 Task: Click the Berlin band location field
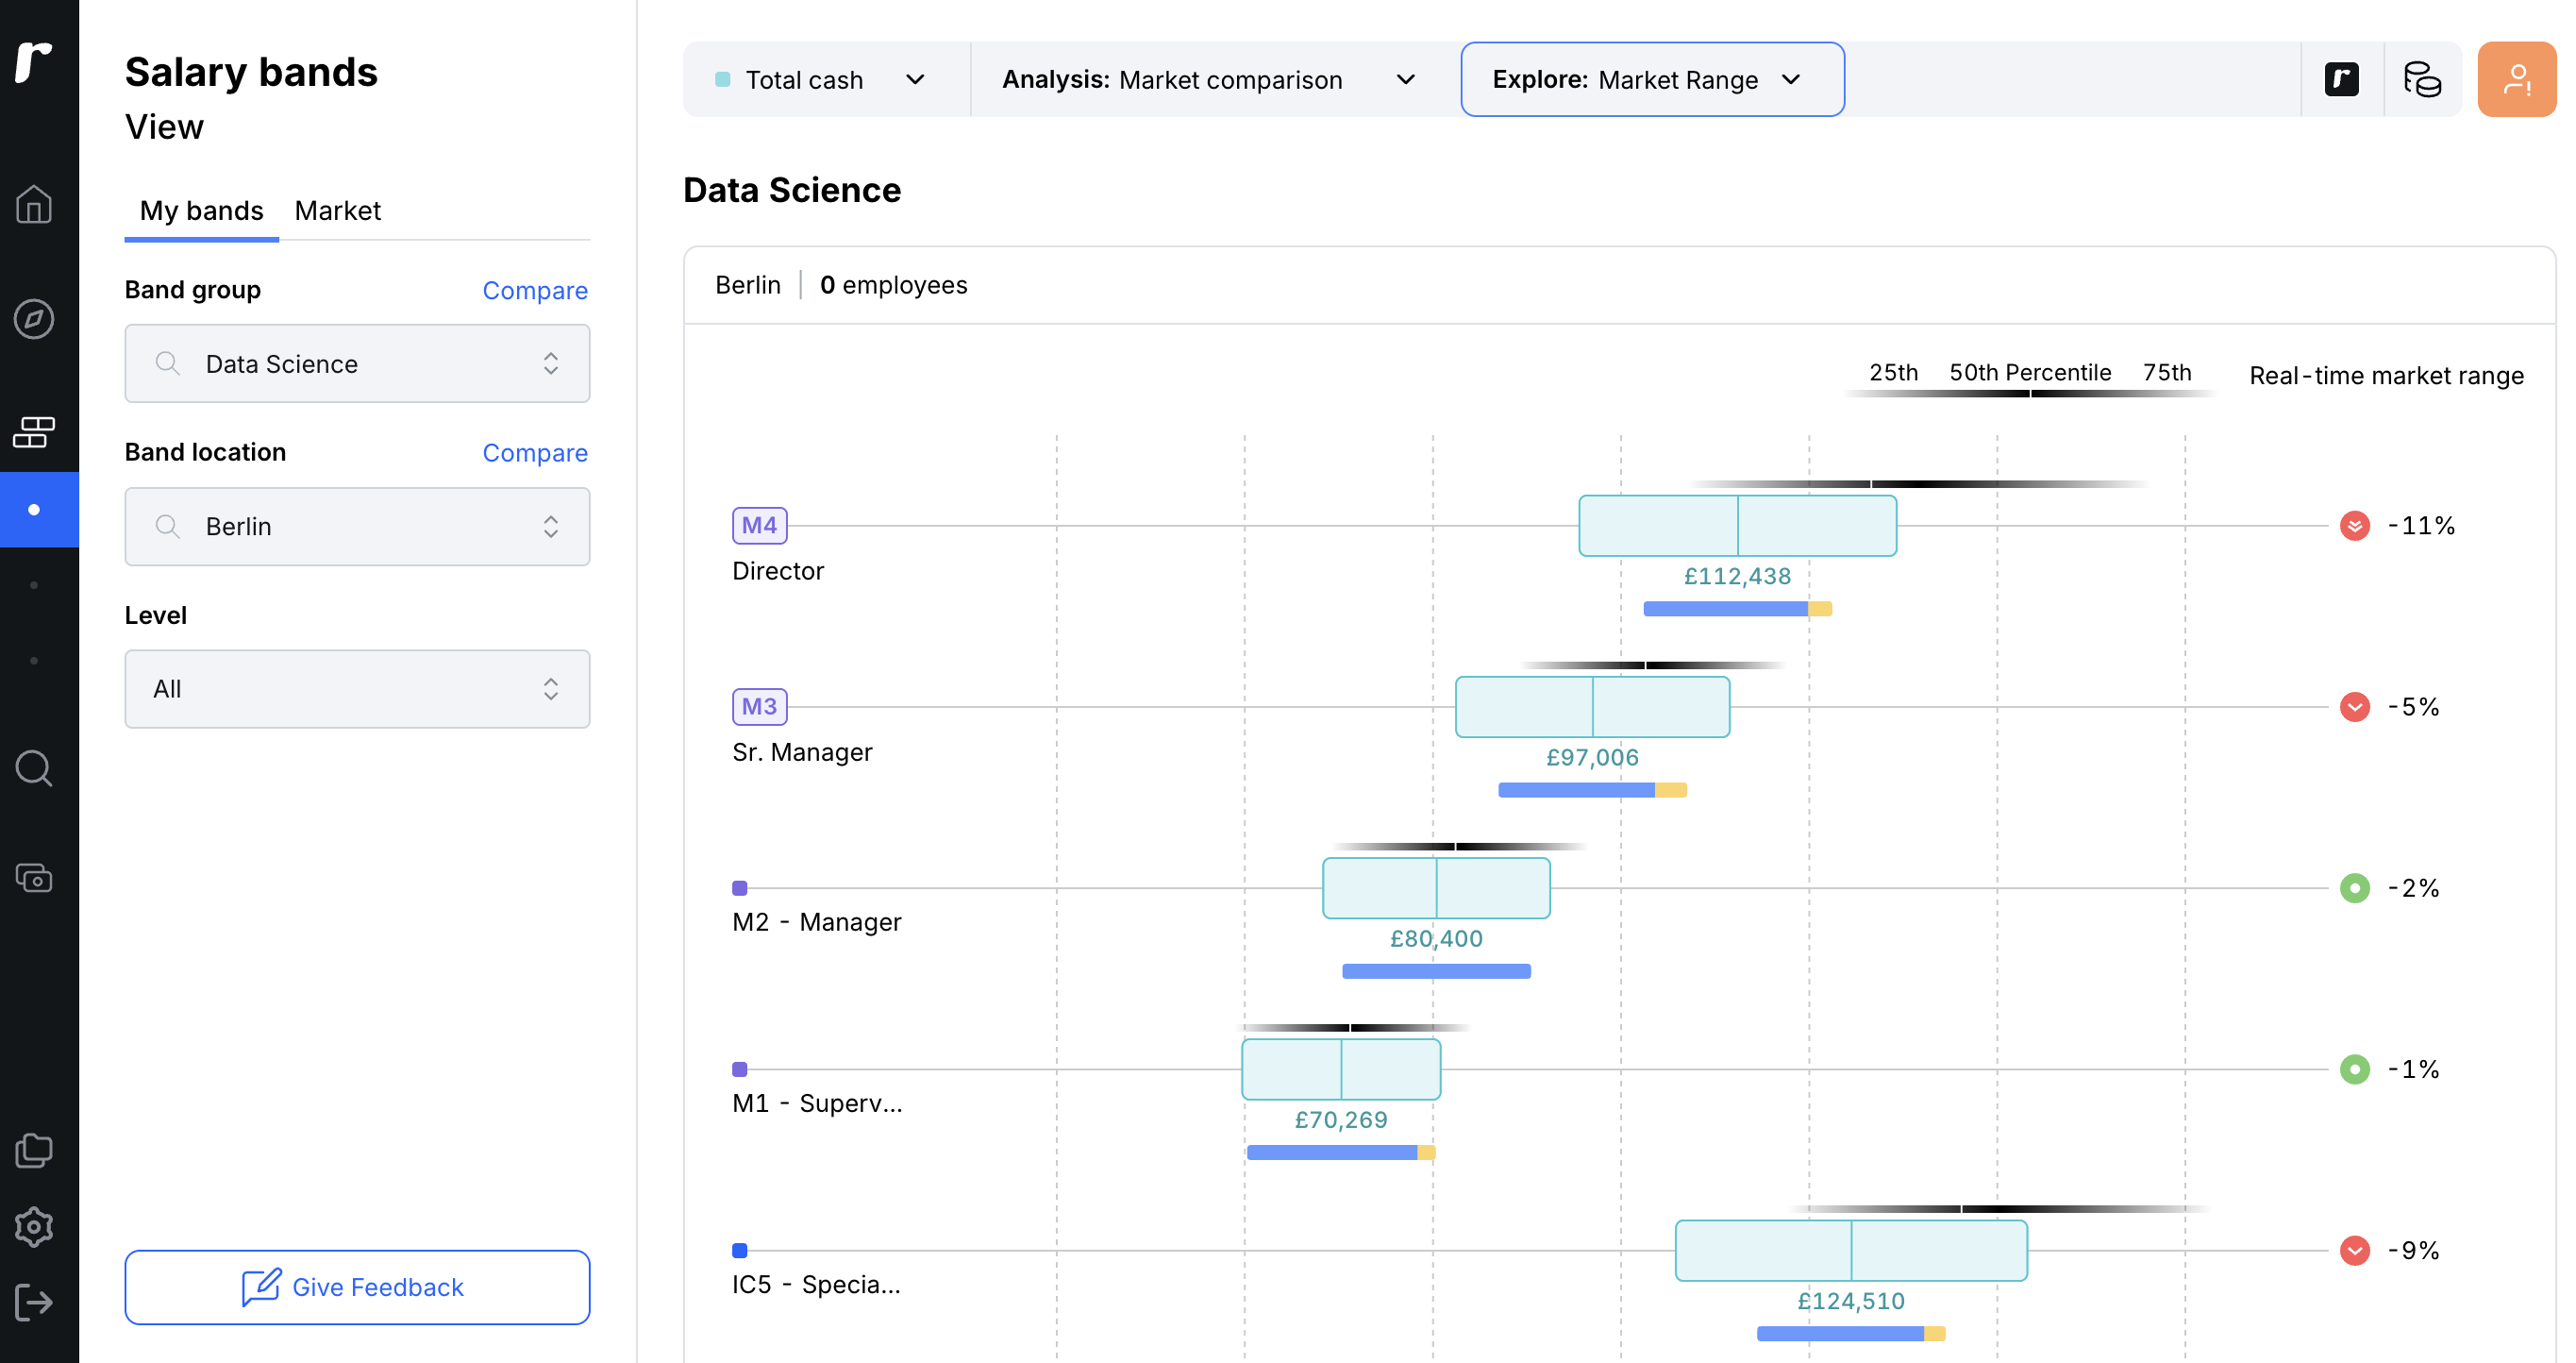[x=357, y=526]
